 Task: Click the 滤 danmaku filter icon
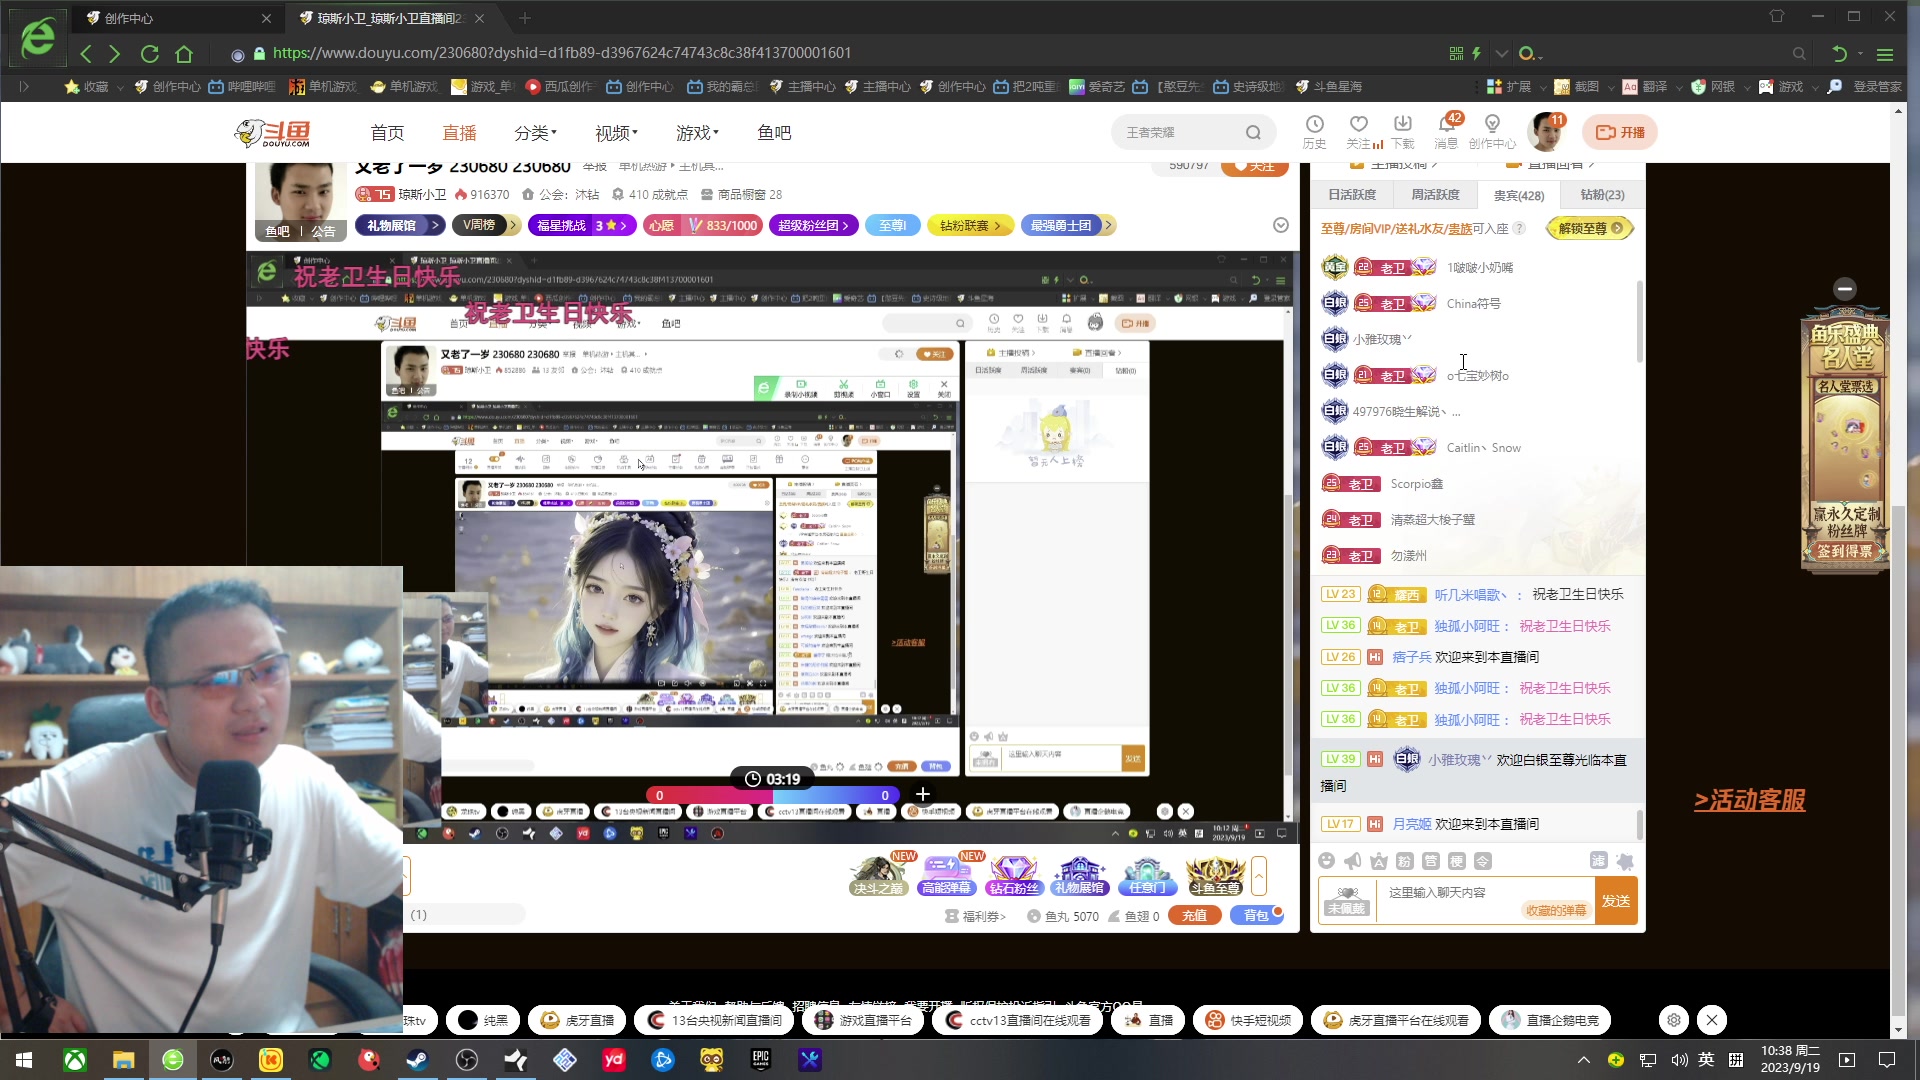1598,861
